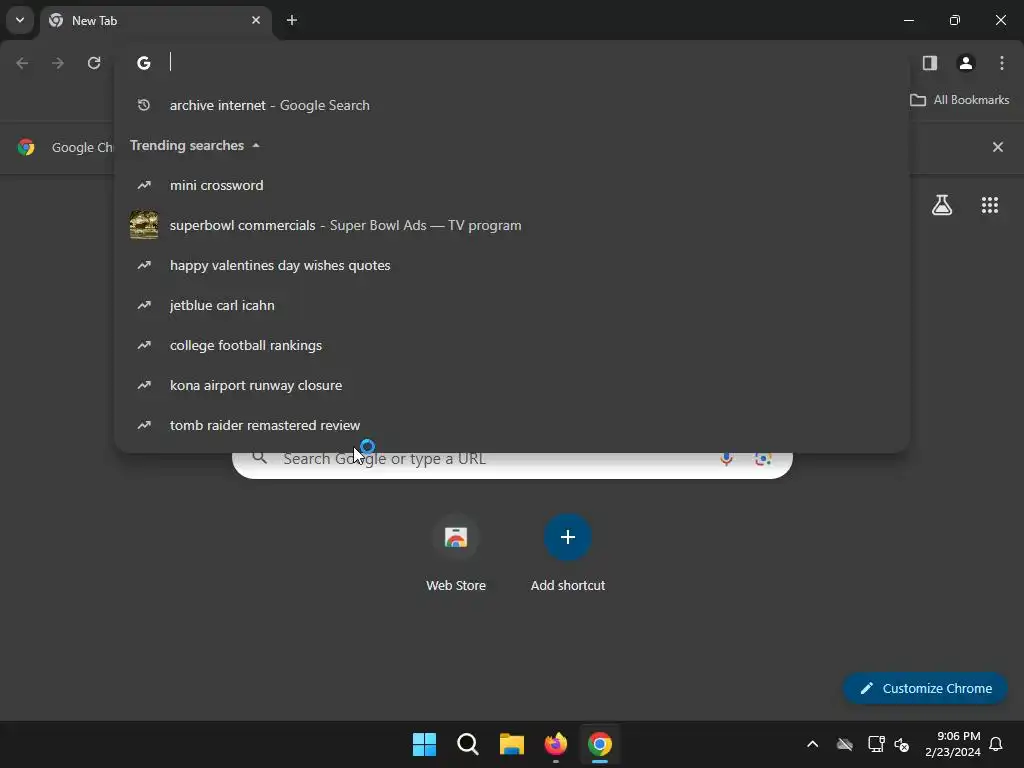Image resolution: width=1024 pixels, height=768 pixels.
Task: Select 'happy valentines day wishes quotes' suggestion
Action: (x=511, y=265)
